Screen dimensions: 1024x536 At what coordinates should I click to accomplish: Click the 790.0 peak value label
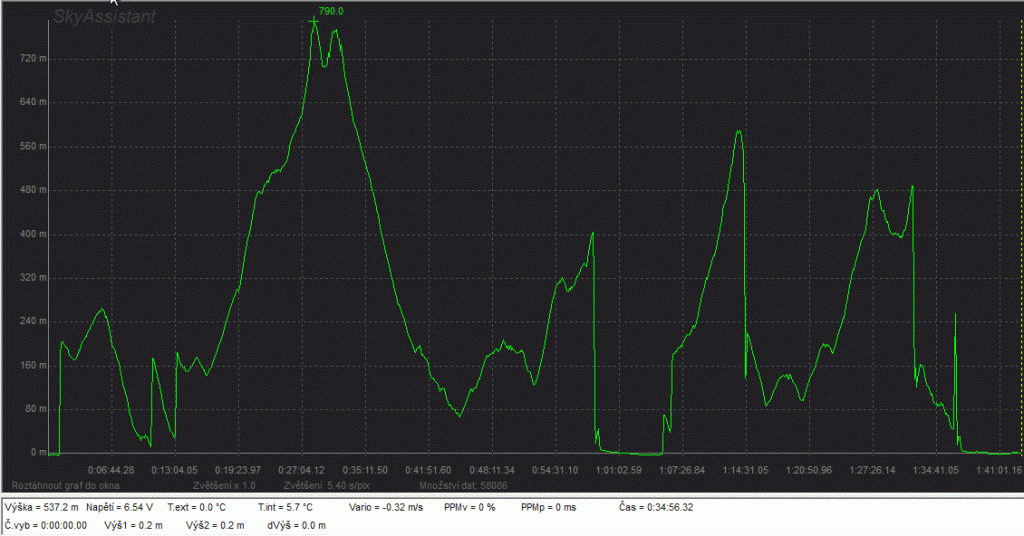tap(331, 11)
